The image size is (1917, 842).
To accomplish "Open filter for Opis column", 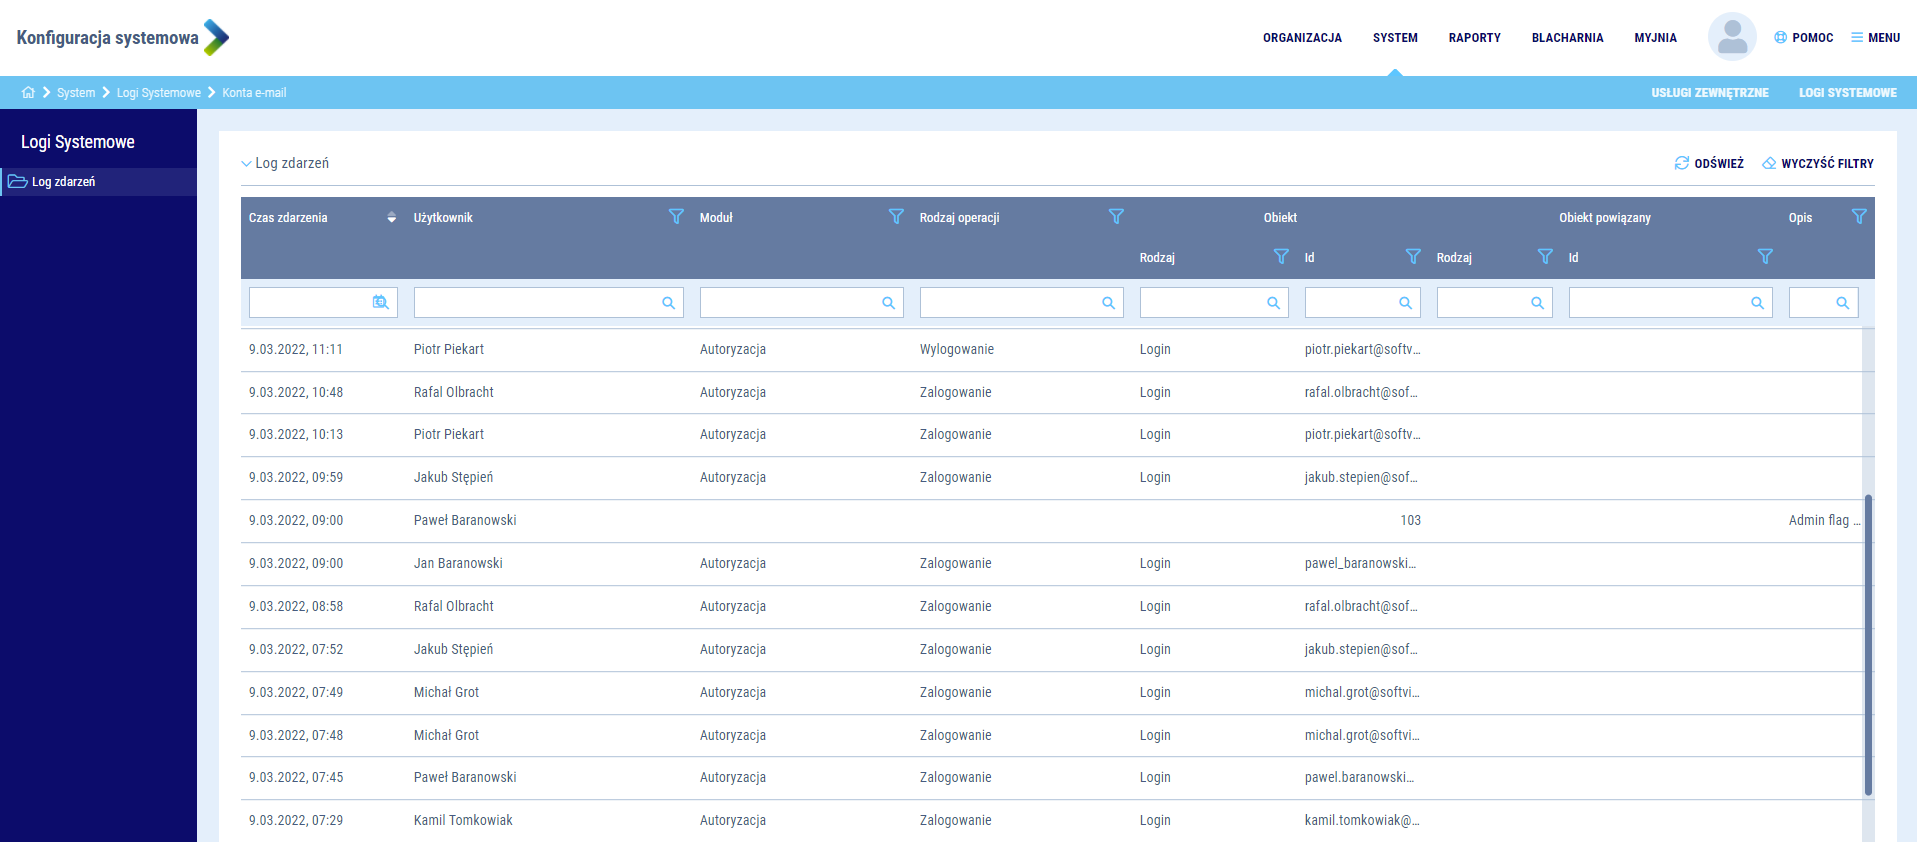I will pyautogui.click(x=1858, y=217).
